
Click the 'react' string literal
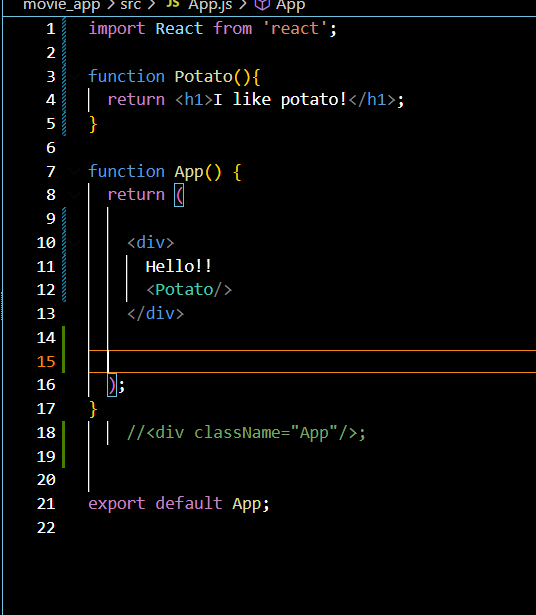pos(295,29)
